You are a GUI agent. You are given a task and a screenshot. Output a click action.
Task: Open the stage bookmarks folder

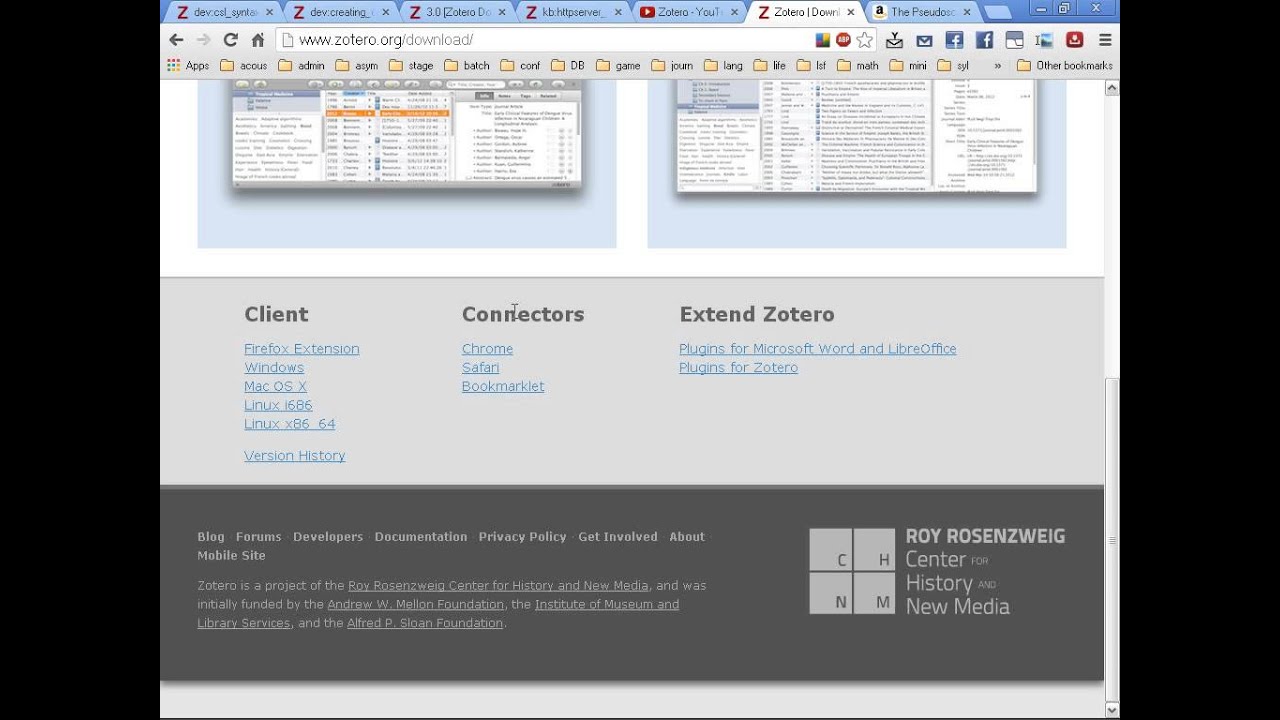pyautogui.click(x=411, y=66)
